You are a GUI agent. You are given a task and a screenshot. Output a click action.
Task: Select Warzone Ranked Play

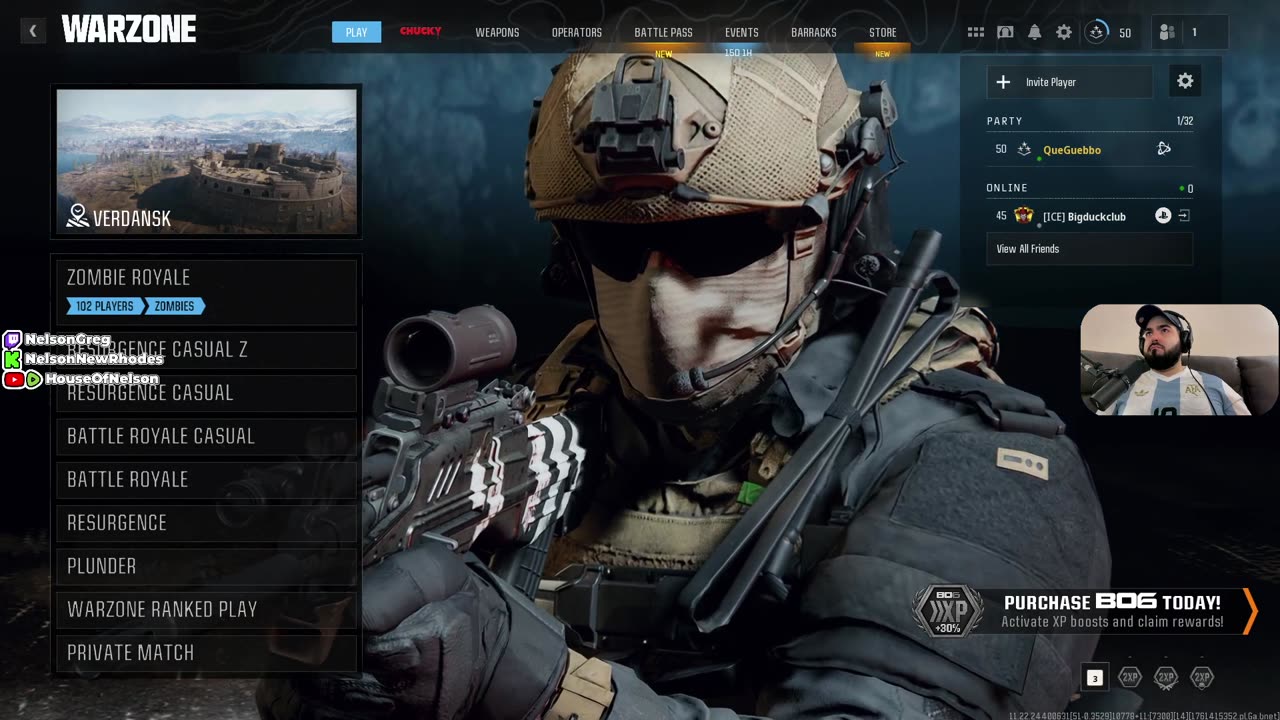click(206, 609)
